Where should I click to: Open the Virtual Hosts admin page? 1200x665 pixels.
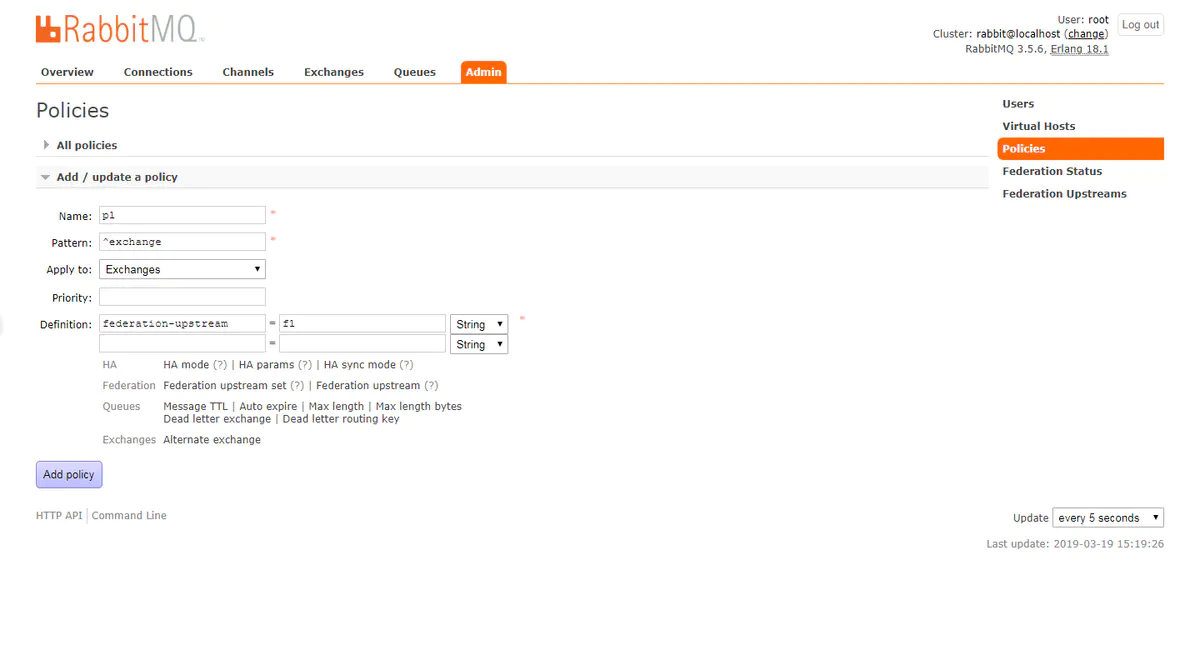[1039, 126]
